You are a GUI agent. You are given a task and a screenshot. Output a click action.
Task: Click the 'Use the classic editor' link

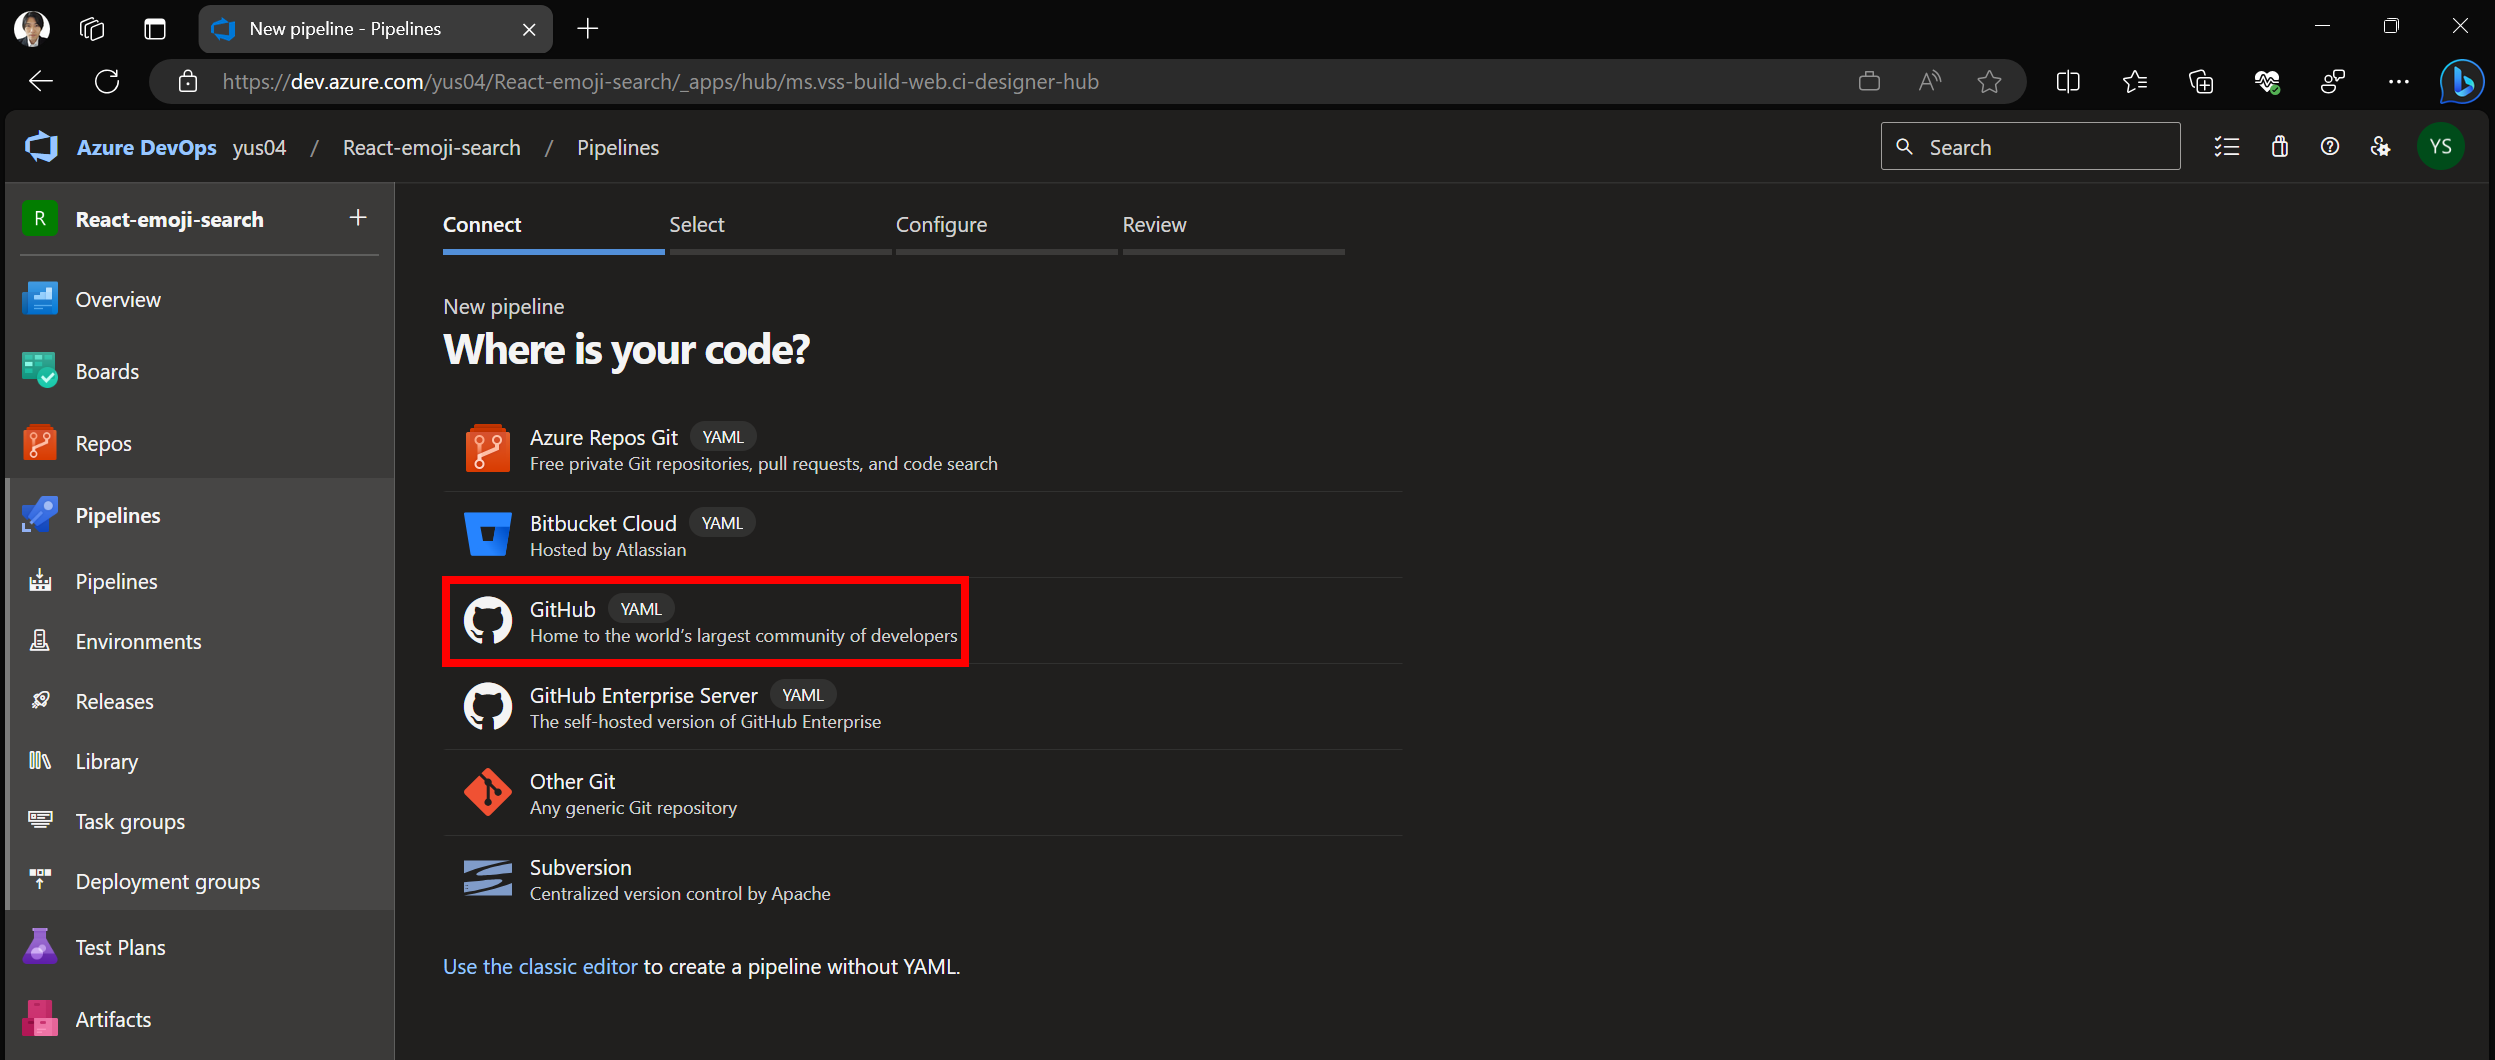(540, 967)
